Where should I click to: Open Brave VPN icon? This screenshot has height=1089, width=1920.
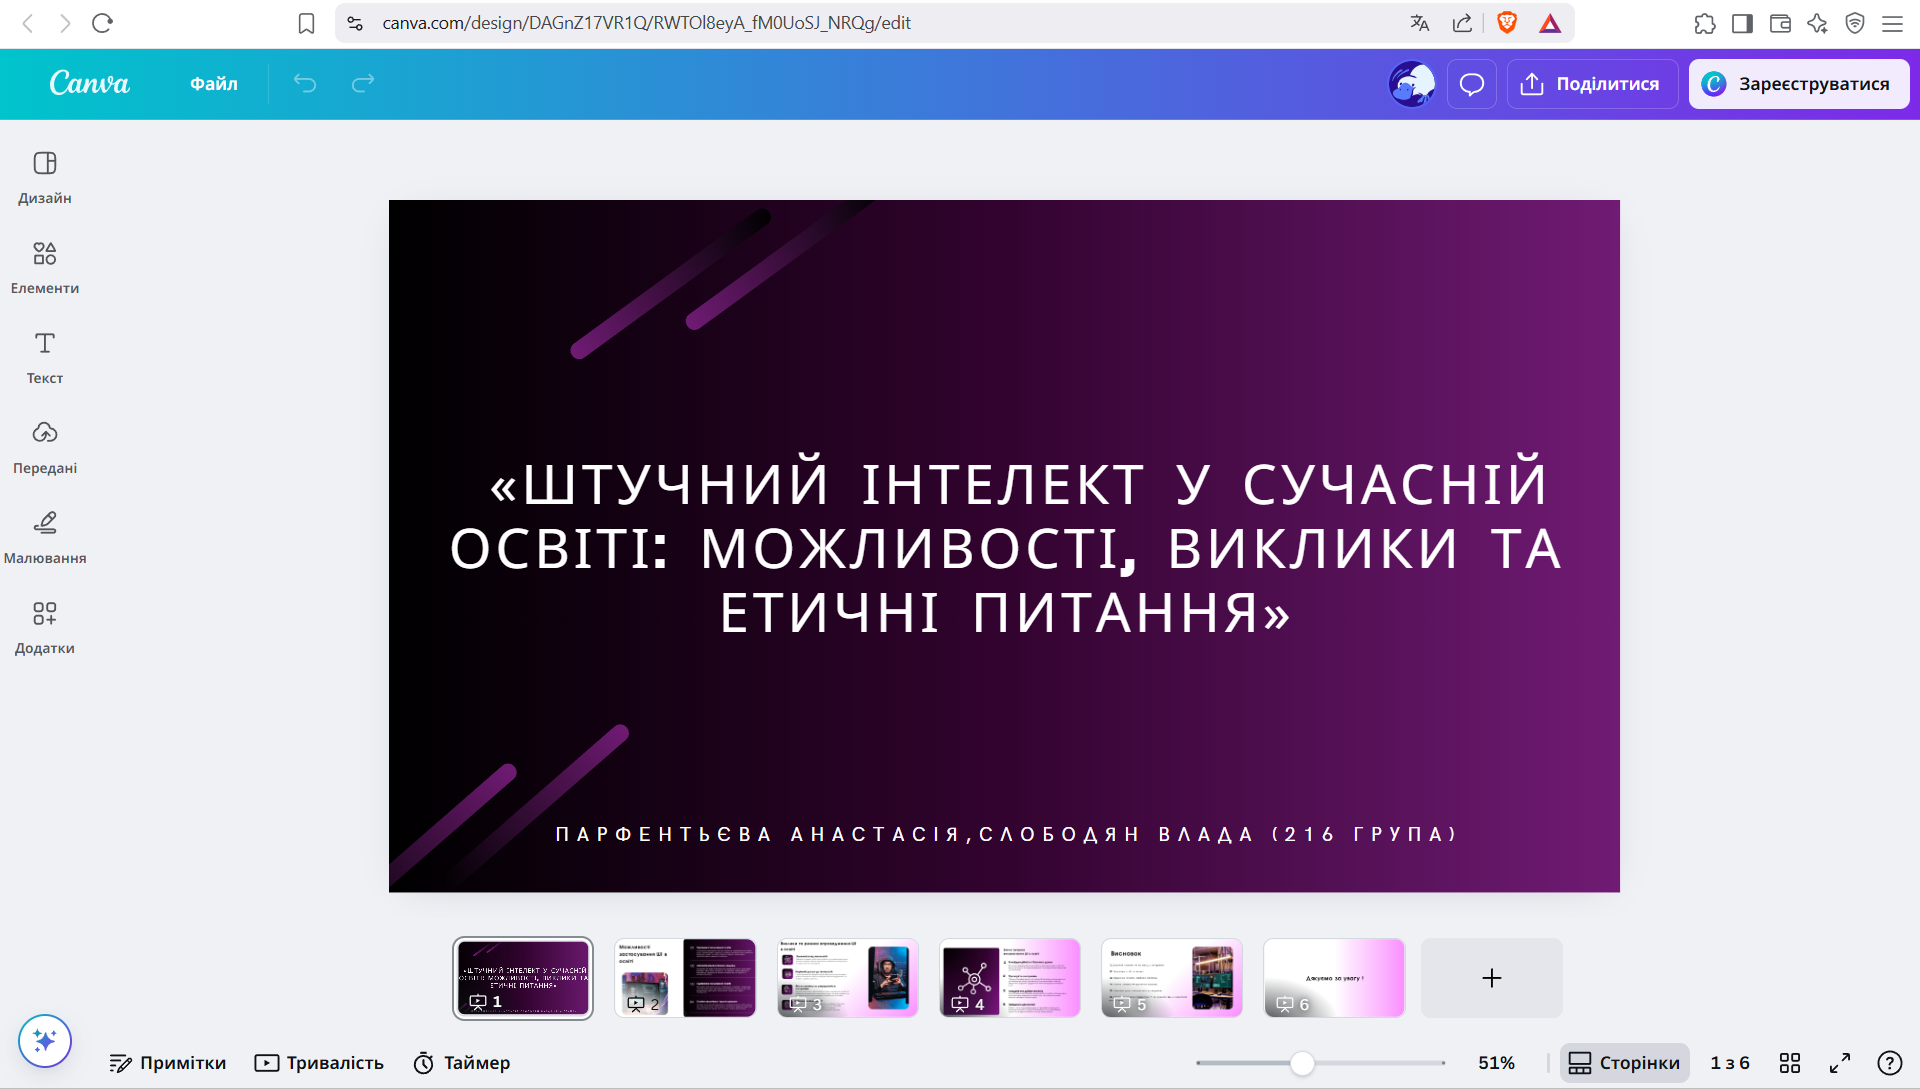point(1855,23)
